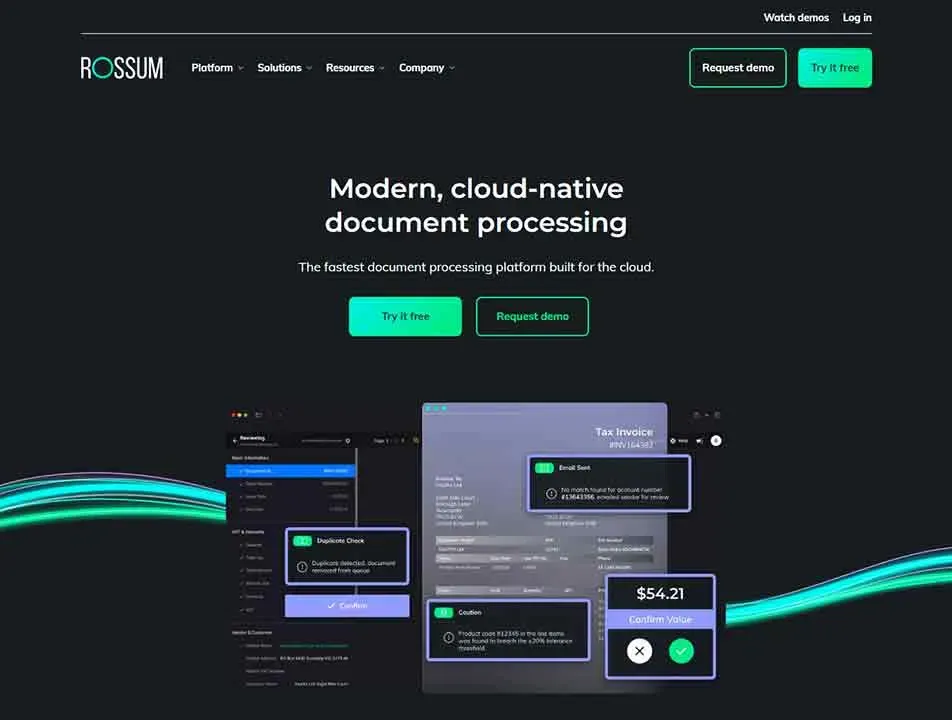
Task: Click the info icon in the Duplicate Check card
Action: 302,567
